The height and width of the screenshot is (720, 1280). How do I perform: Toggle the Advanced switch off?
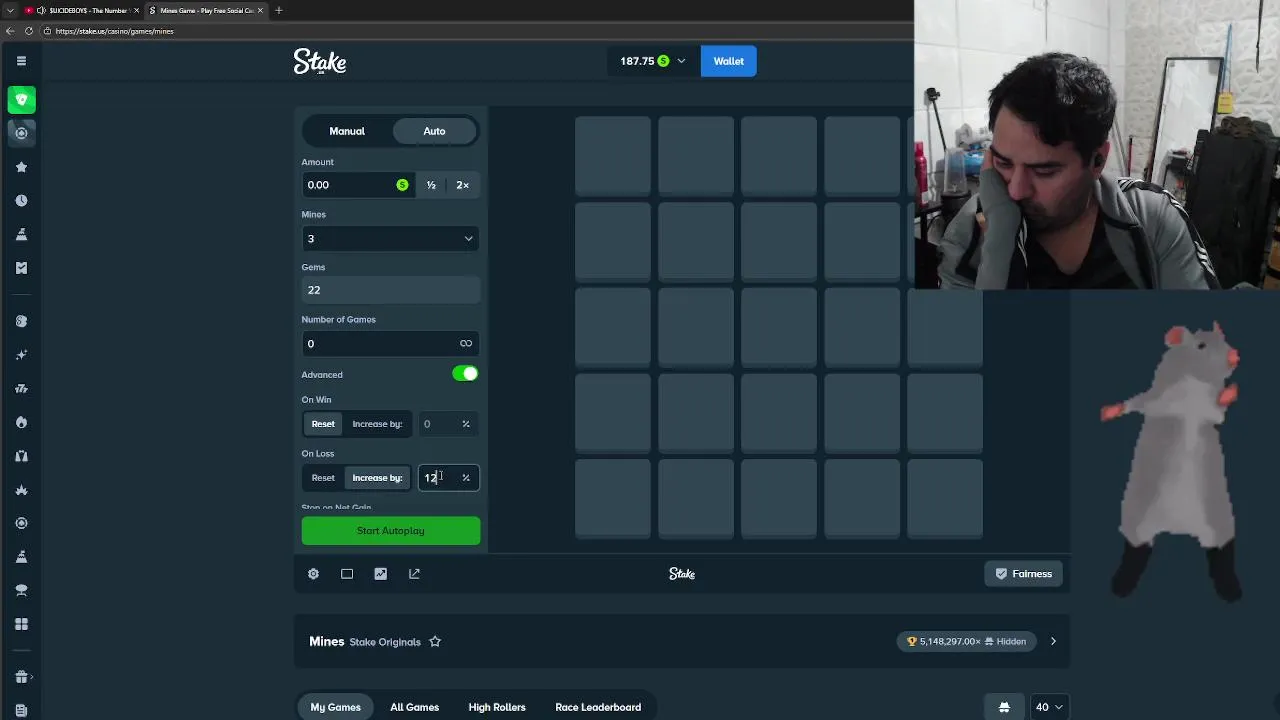coord(465,374)
